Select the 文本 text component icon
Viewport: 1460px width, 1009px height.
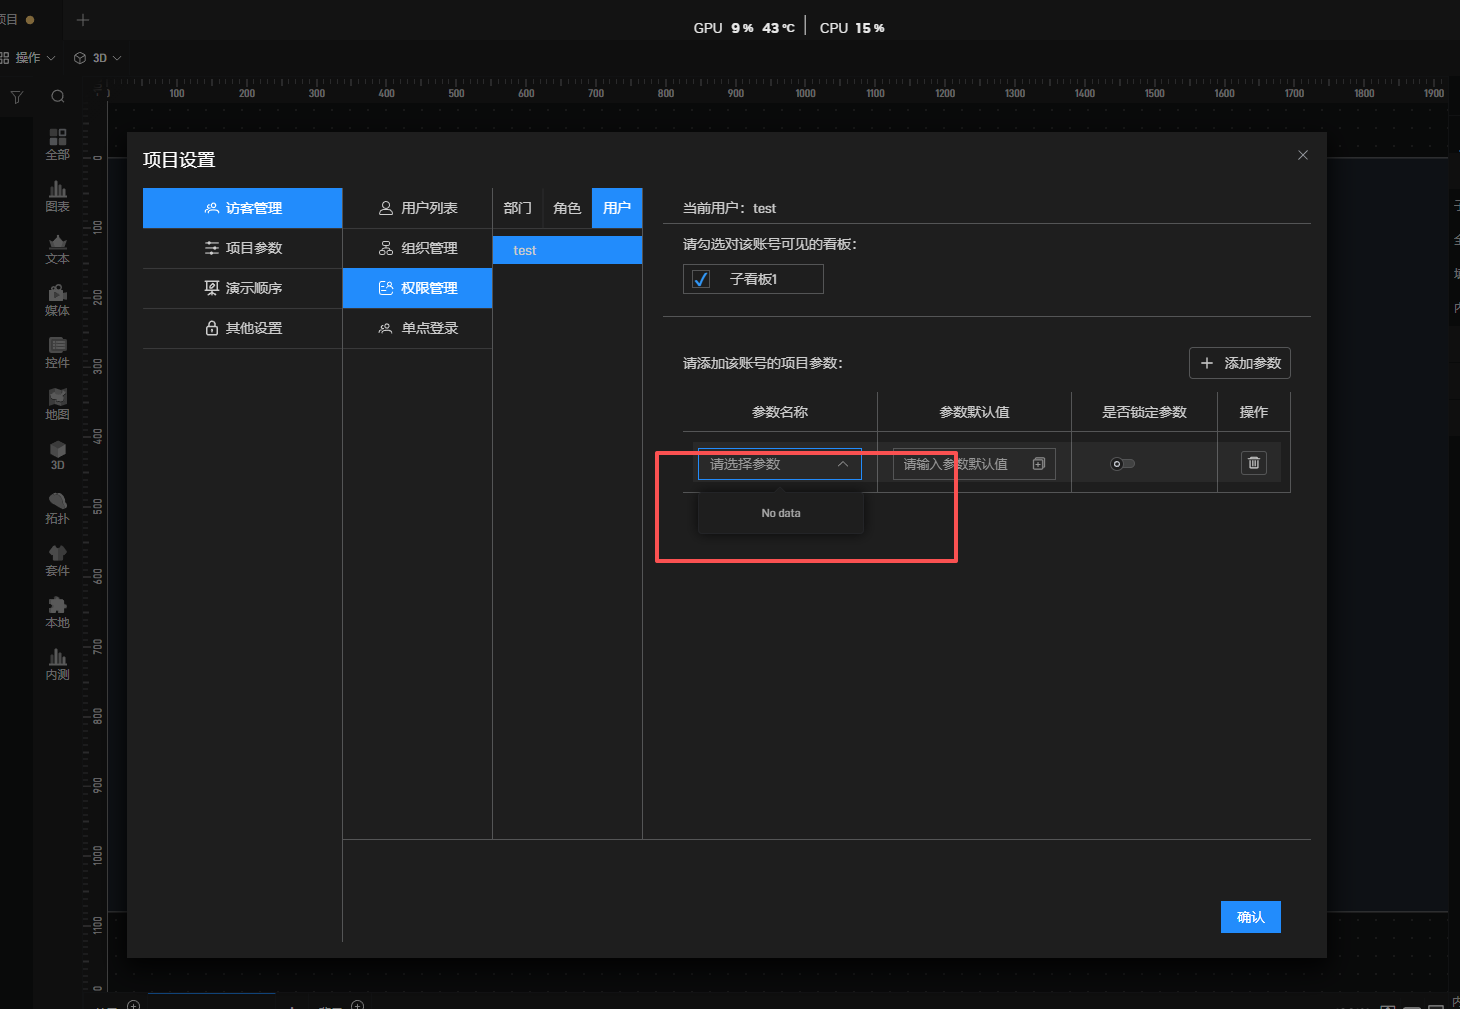pyautogui.click(x=57, y=248)
